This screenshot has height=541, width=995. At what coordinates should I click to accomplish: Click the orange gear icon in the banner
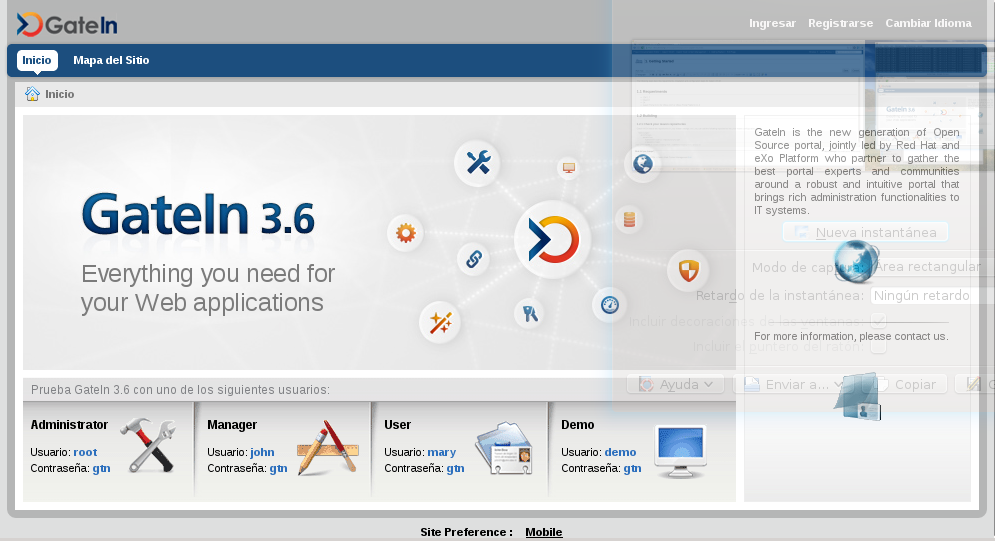click(405, 233)
